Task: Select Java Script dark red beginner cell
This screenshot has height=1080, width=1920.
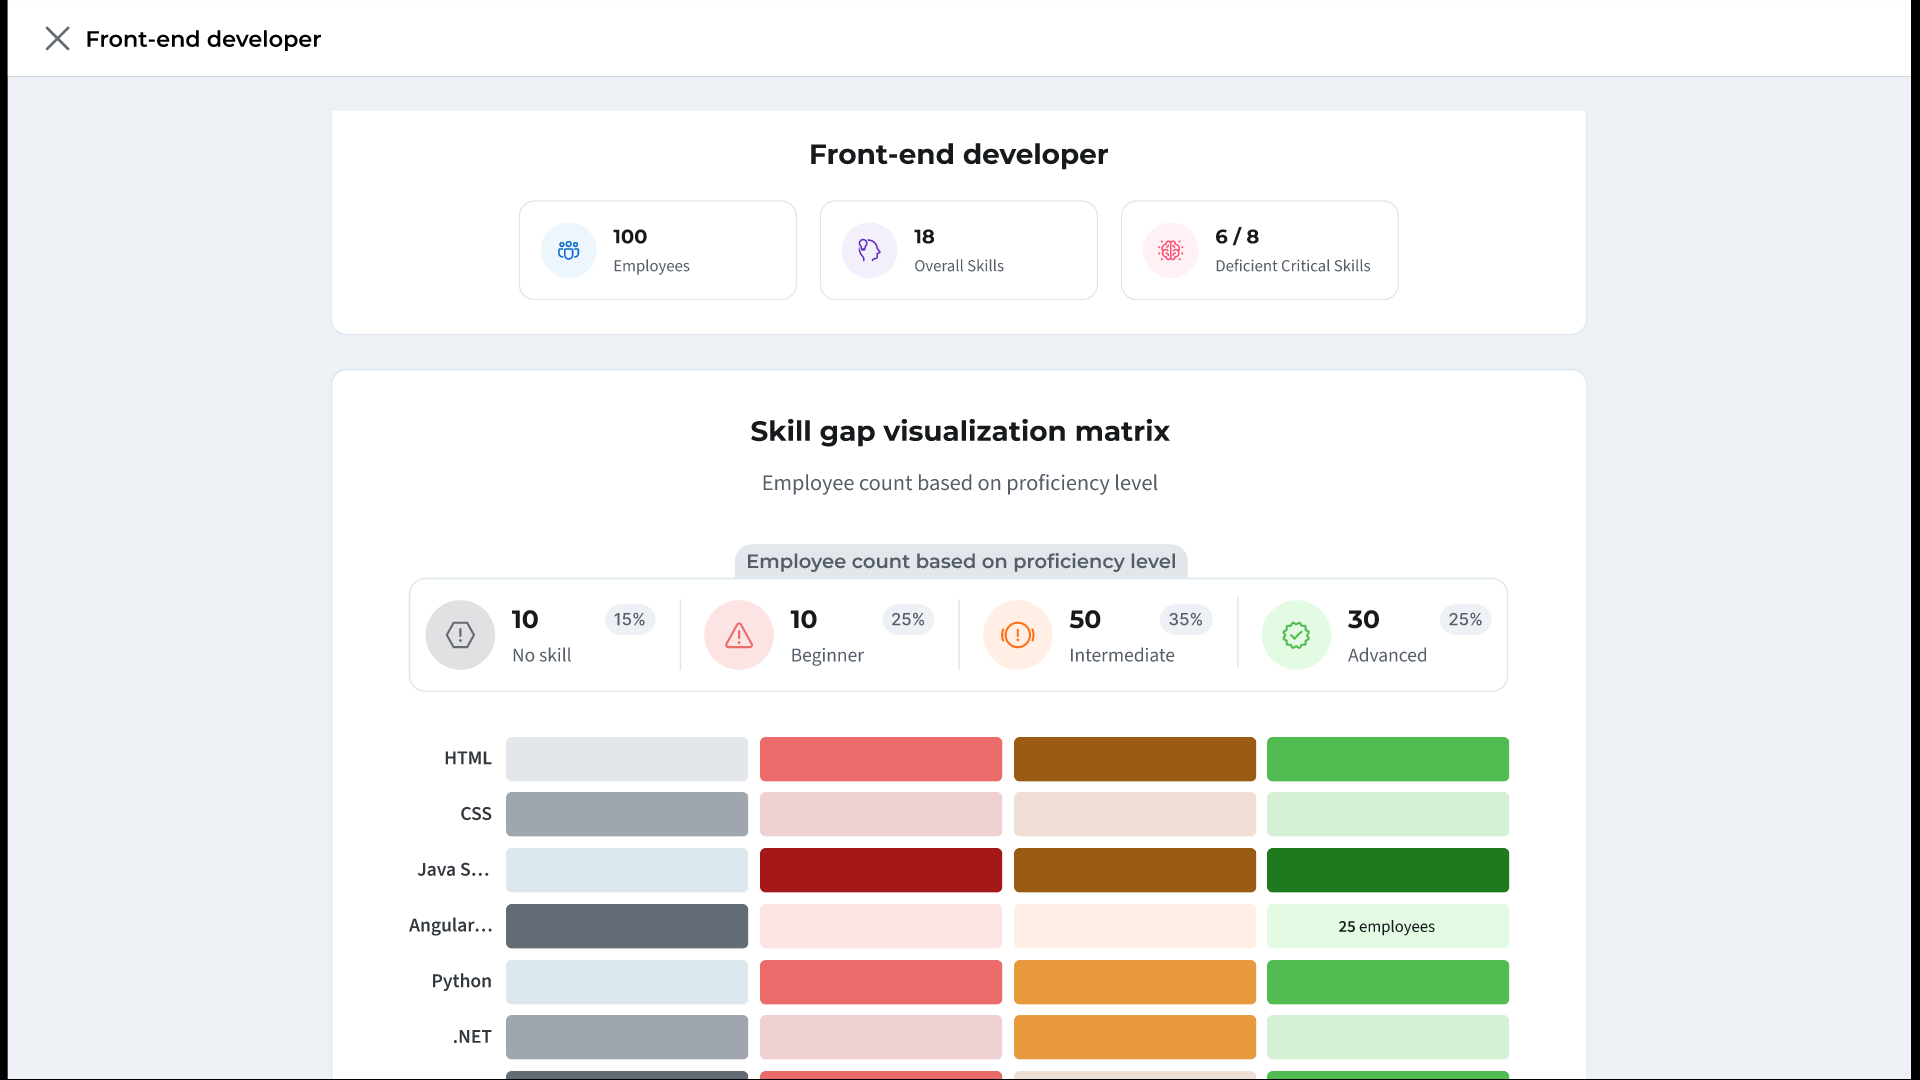Action: (880, 870)
